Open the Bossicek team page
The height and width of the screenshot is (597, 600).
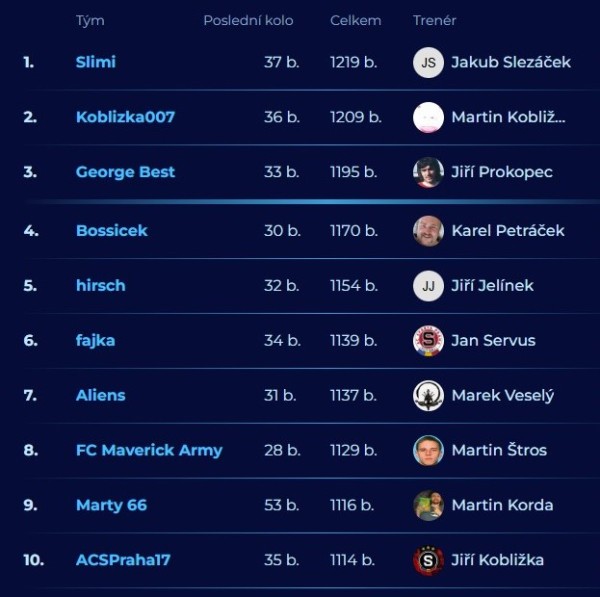(x=111, y=231)
